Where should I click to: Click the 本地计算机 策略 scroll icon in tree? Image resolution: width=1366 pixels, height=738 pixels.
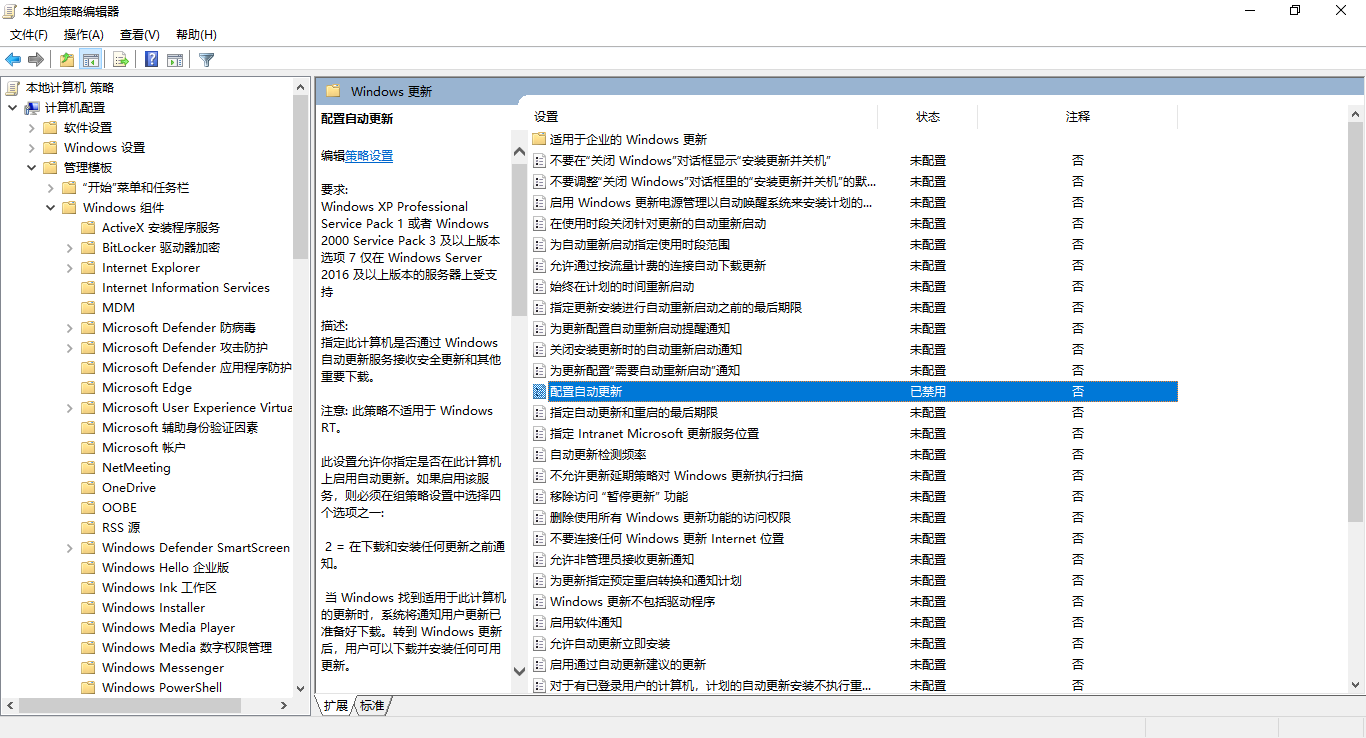(x=13, y=88)
